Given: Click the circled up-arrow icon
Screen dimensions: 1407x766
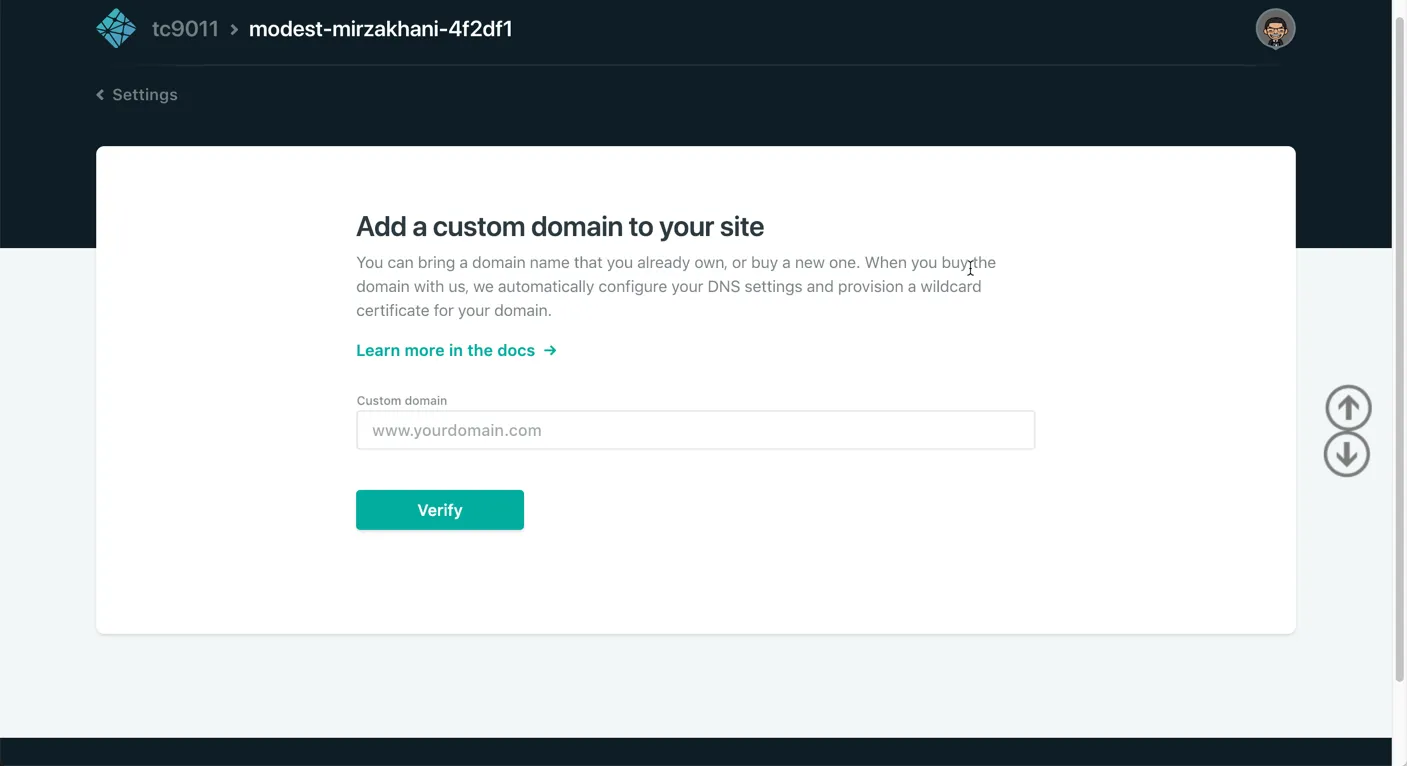Looking at the screenshot, I should tap(1348, 408).
